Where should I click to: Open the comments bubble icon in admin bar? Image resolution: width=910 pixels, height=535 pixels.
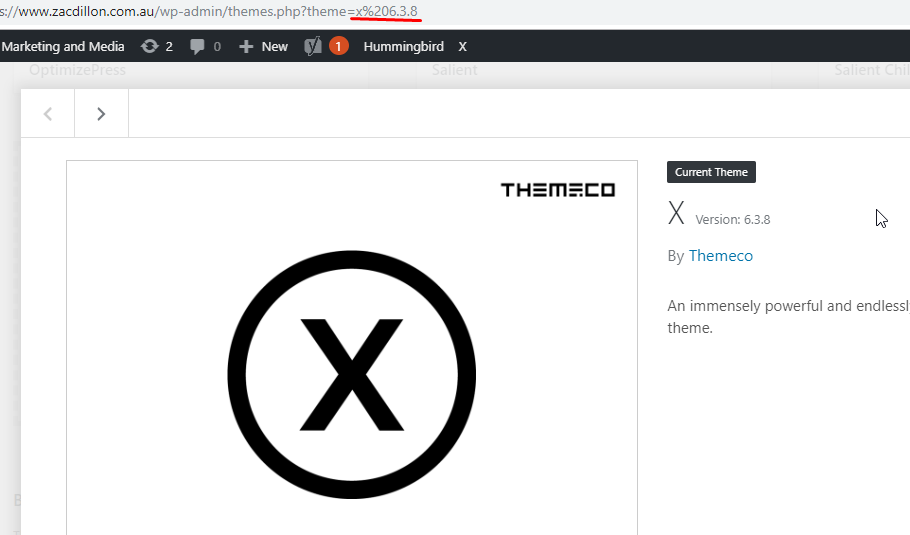(198, 46)
